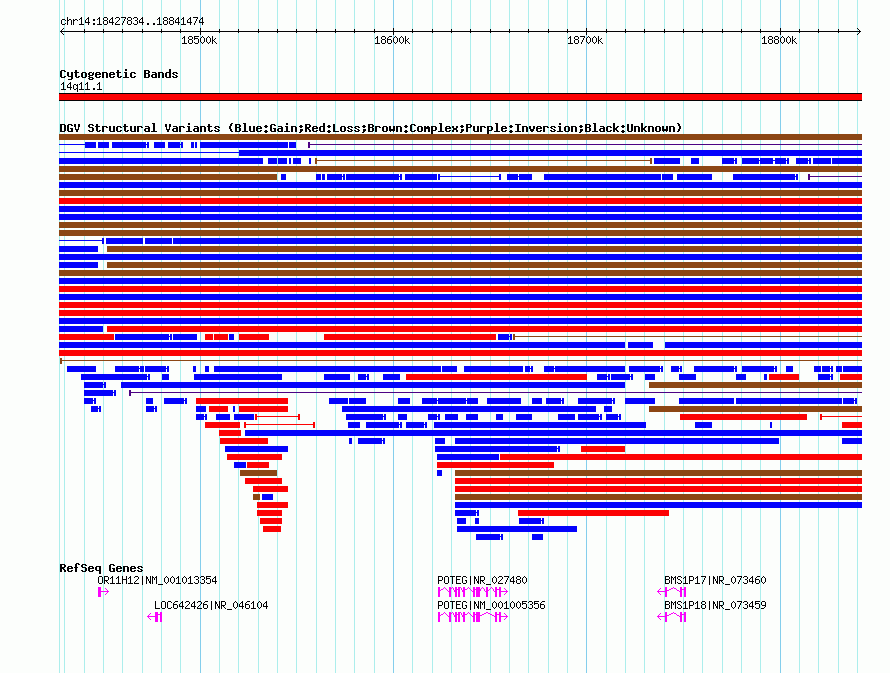Select the POTEG NM_001005356 gene glyph
Screen dimensions: 890x673
click(x=472, y=617)
